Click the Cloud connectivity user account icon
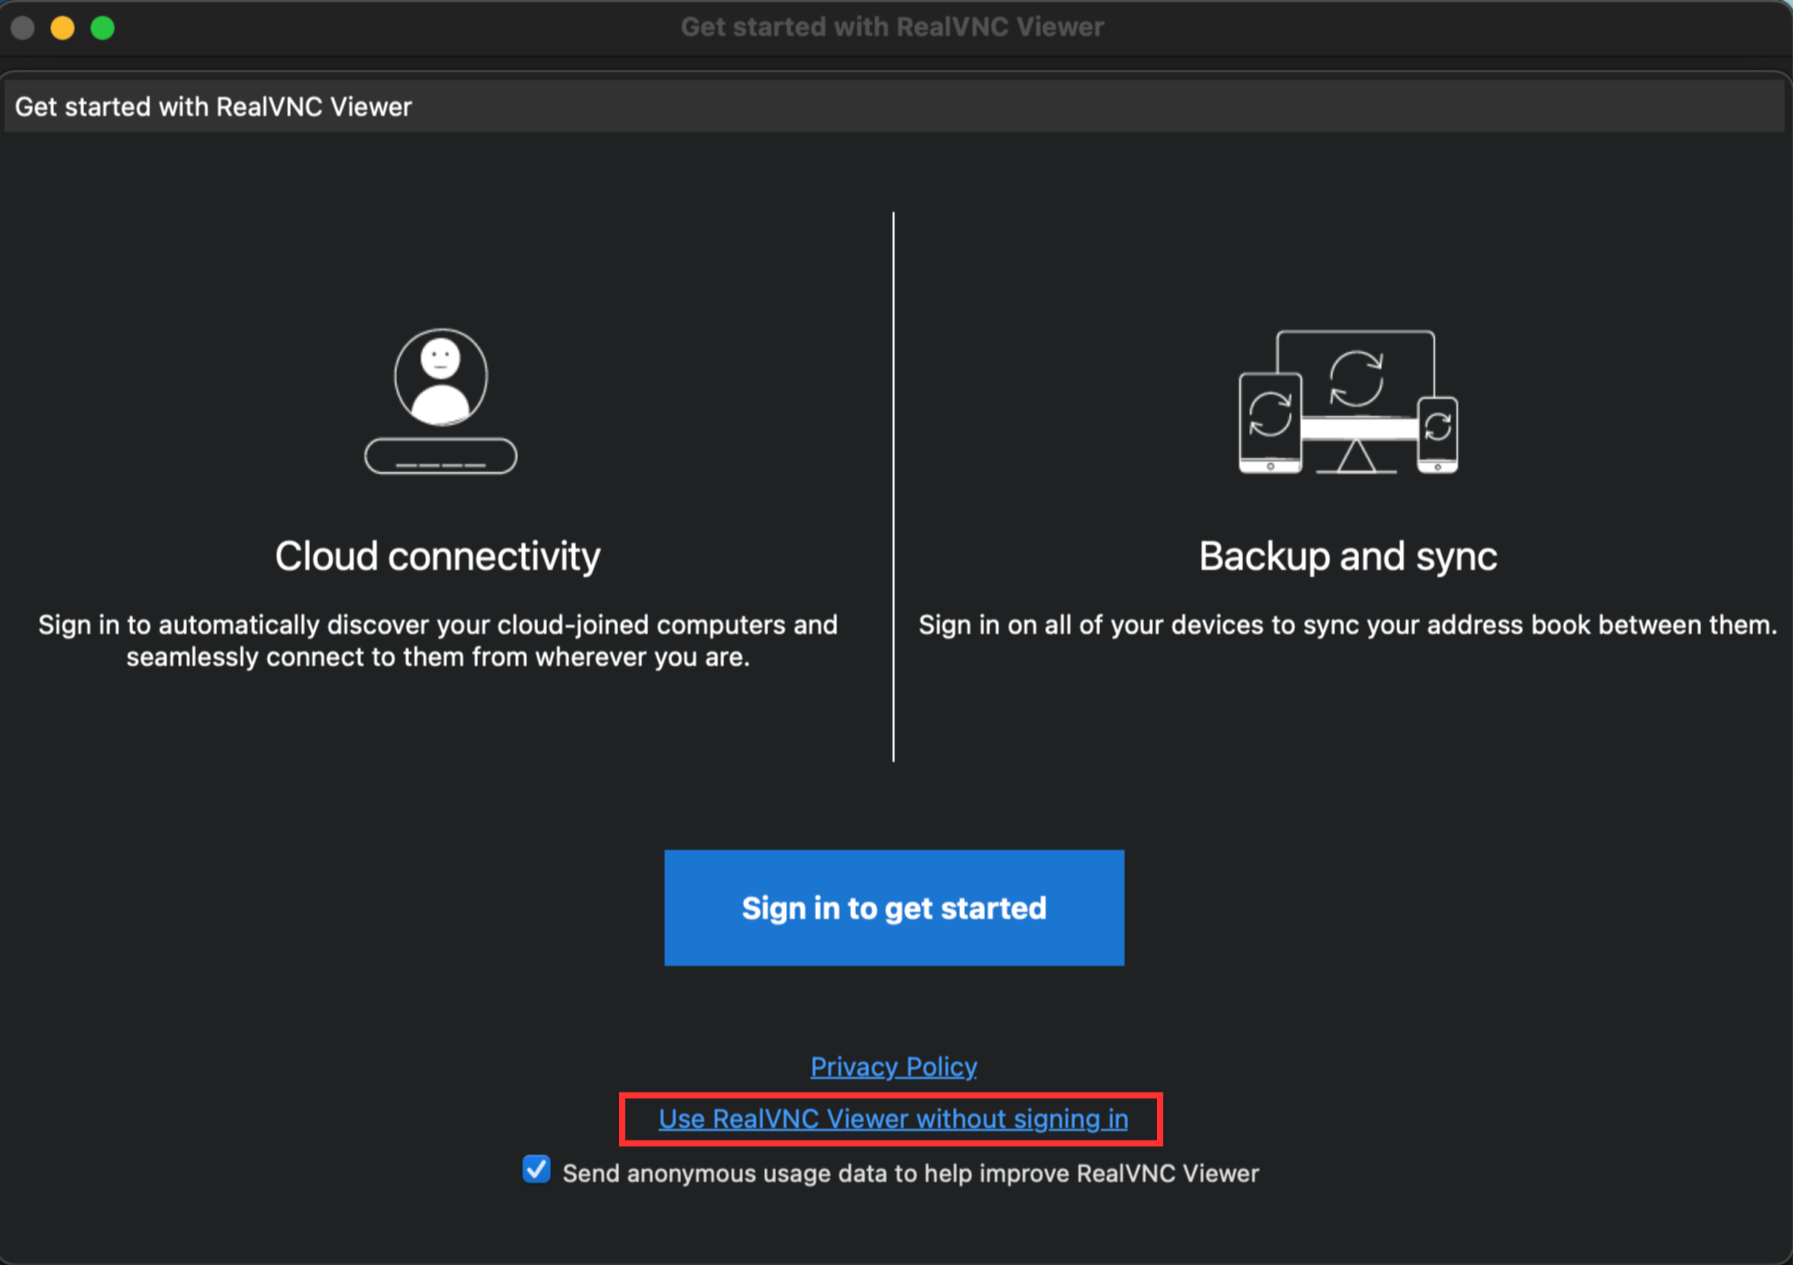Image resolution: width=1793 pixels, height=1265 pixels. pyautogui.click(x=441, y=400)
